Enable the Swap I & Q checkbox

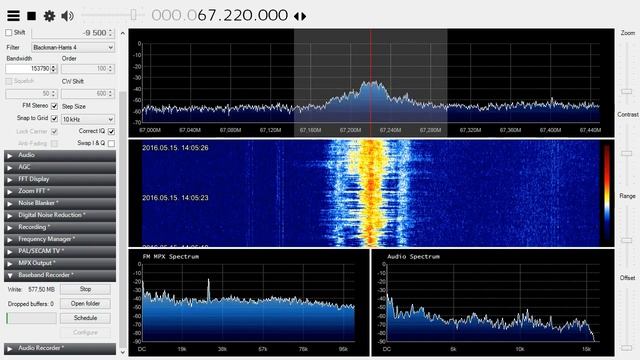[111, 143]
